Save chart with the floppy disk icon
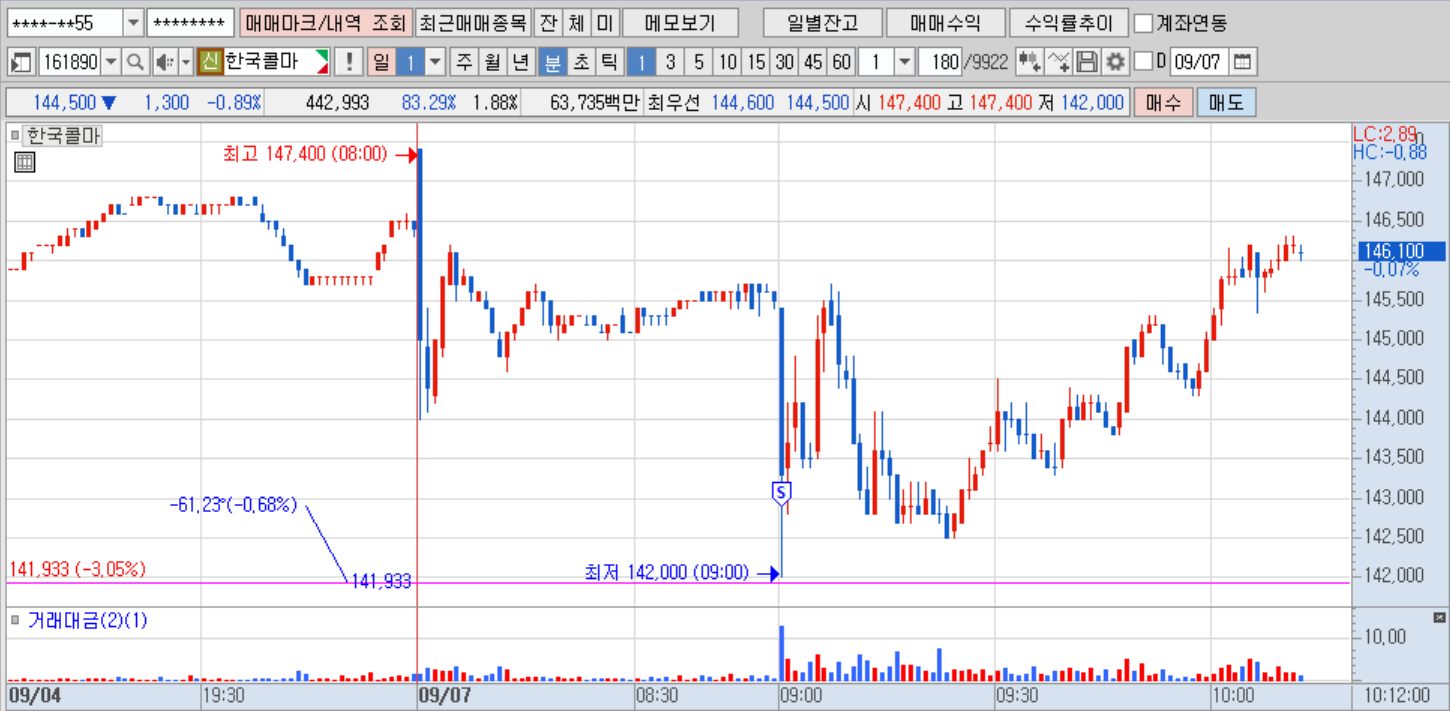Screen dimensions: 1450x711 1087,62
